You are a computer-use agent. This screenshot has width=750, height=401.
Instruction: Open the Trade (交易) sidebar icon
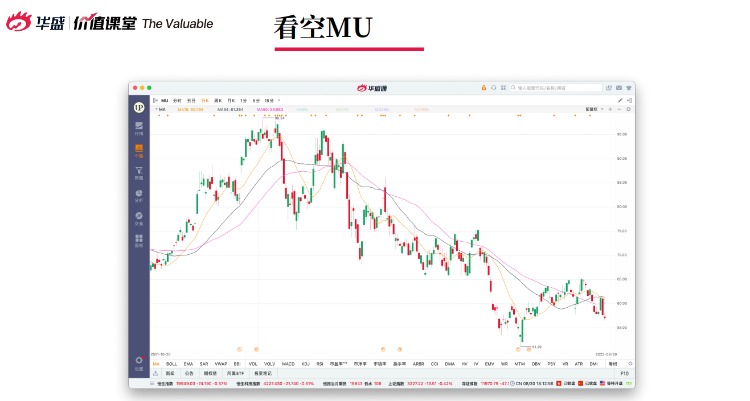pos(139,218)
